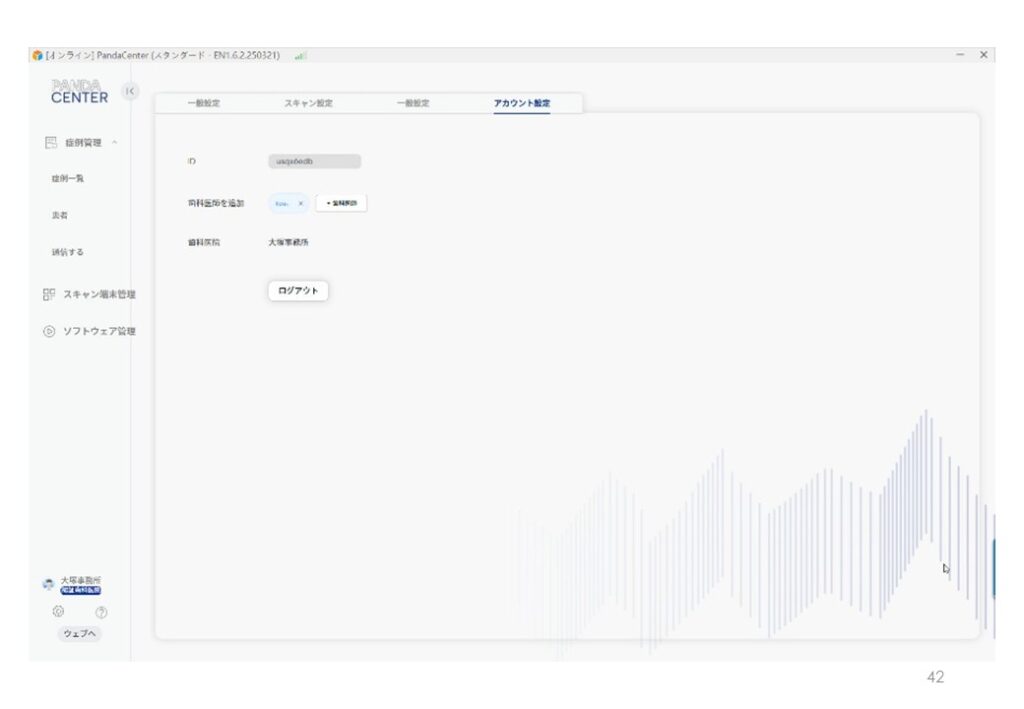Click the スキャン端末管理 grid icon
Screen dimensions: 1024x709
pos(49,294)
